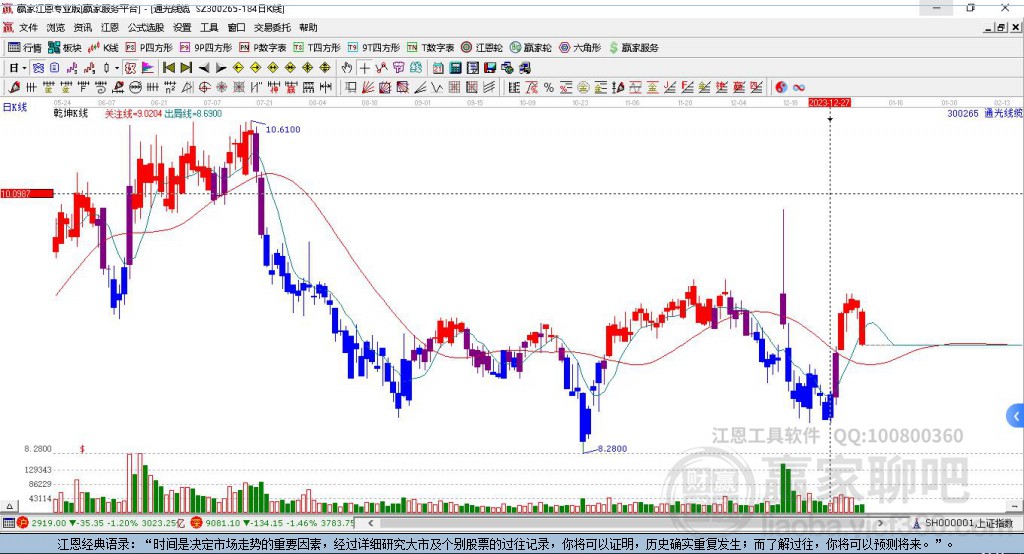The image size is (1024, 554).
Task: Open the 交易委托 menu
Action: [272, 27]
